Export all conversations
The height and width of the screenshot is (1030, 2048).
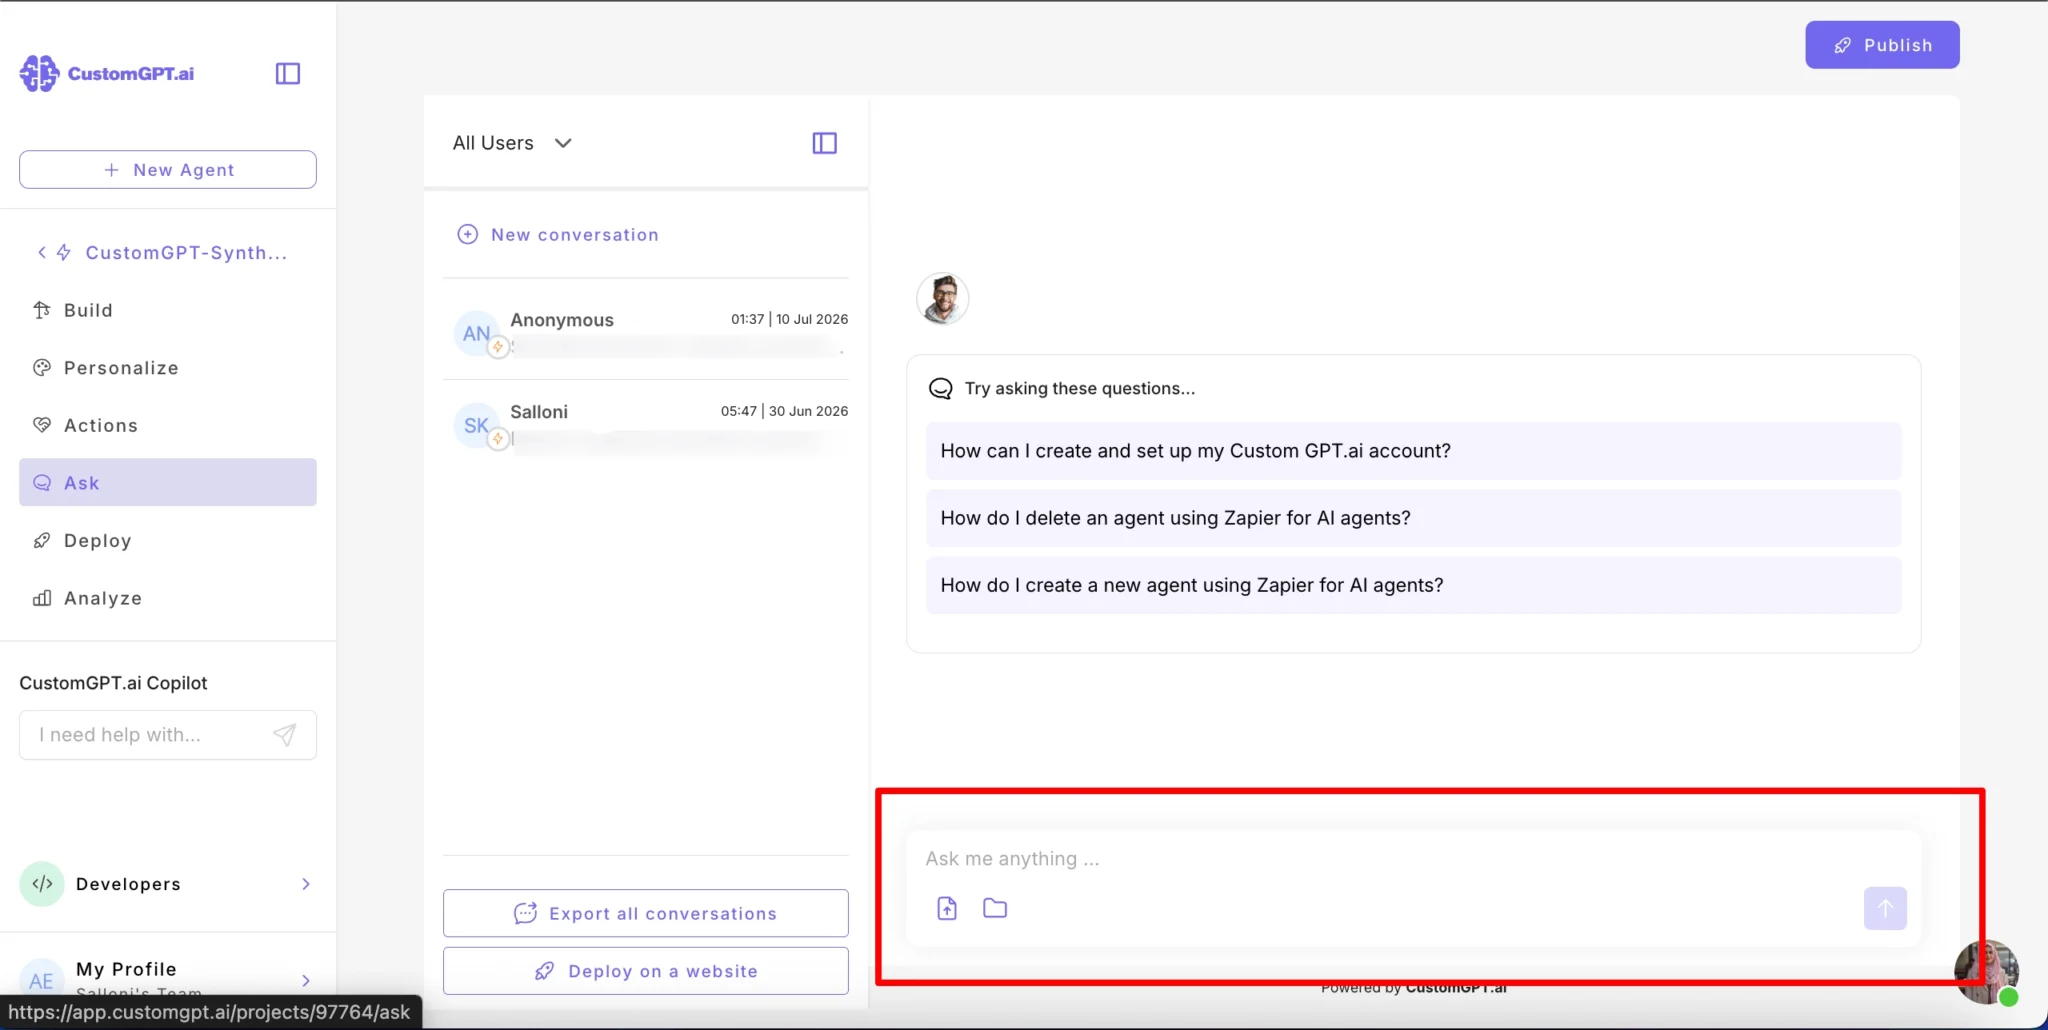coord(646,913)
